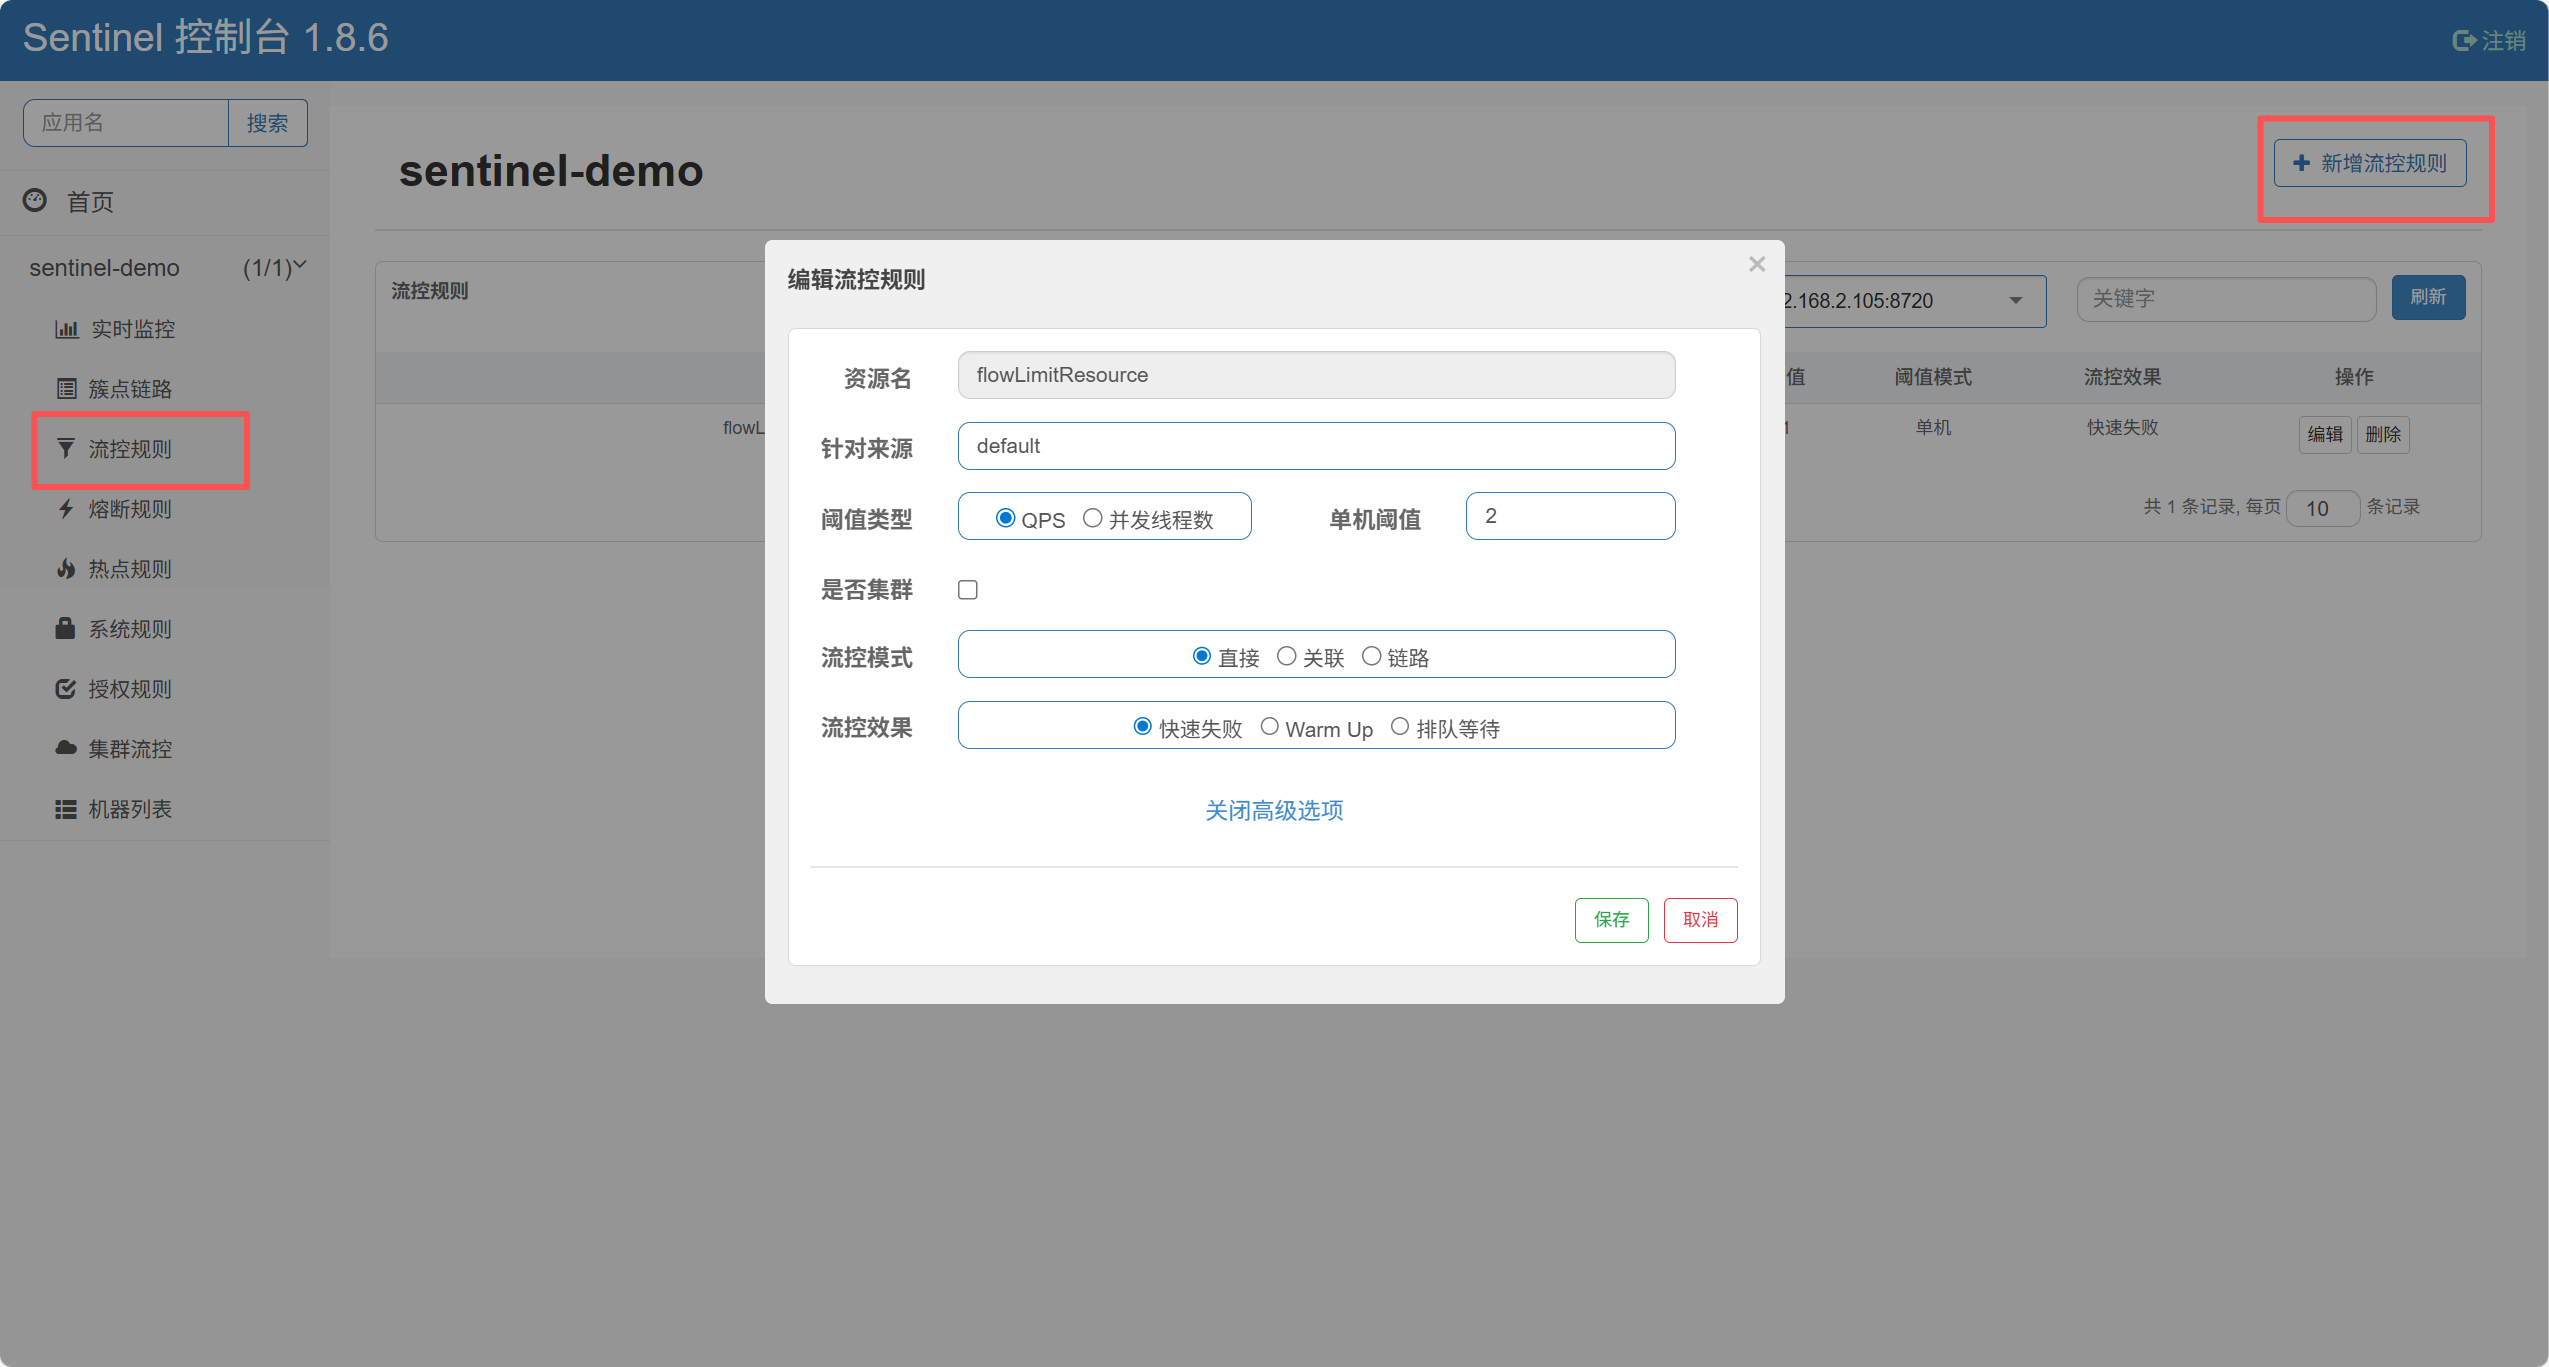Click the 单机阈值 input field
The width and height of the screenshot is (2549, 1367).
[1570, 516]
